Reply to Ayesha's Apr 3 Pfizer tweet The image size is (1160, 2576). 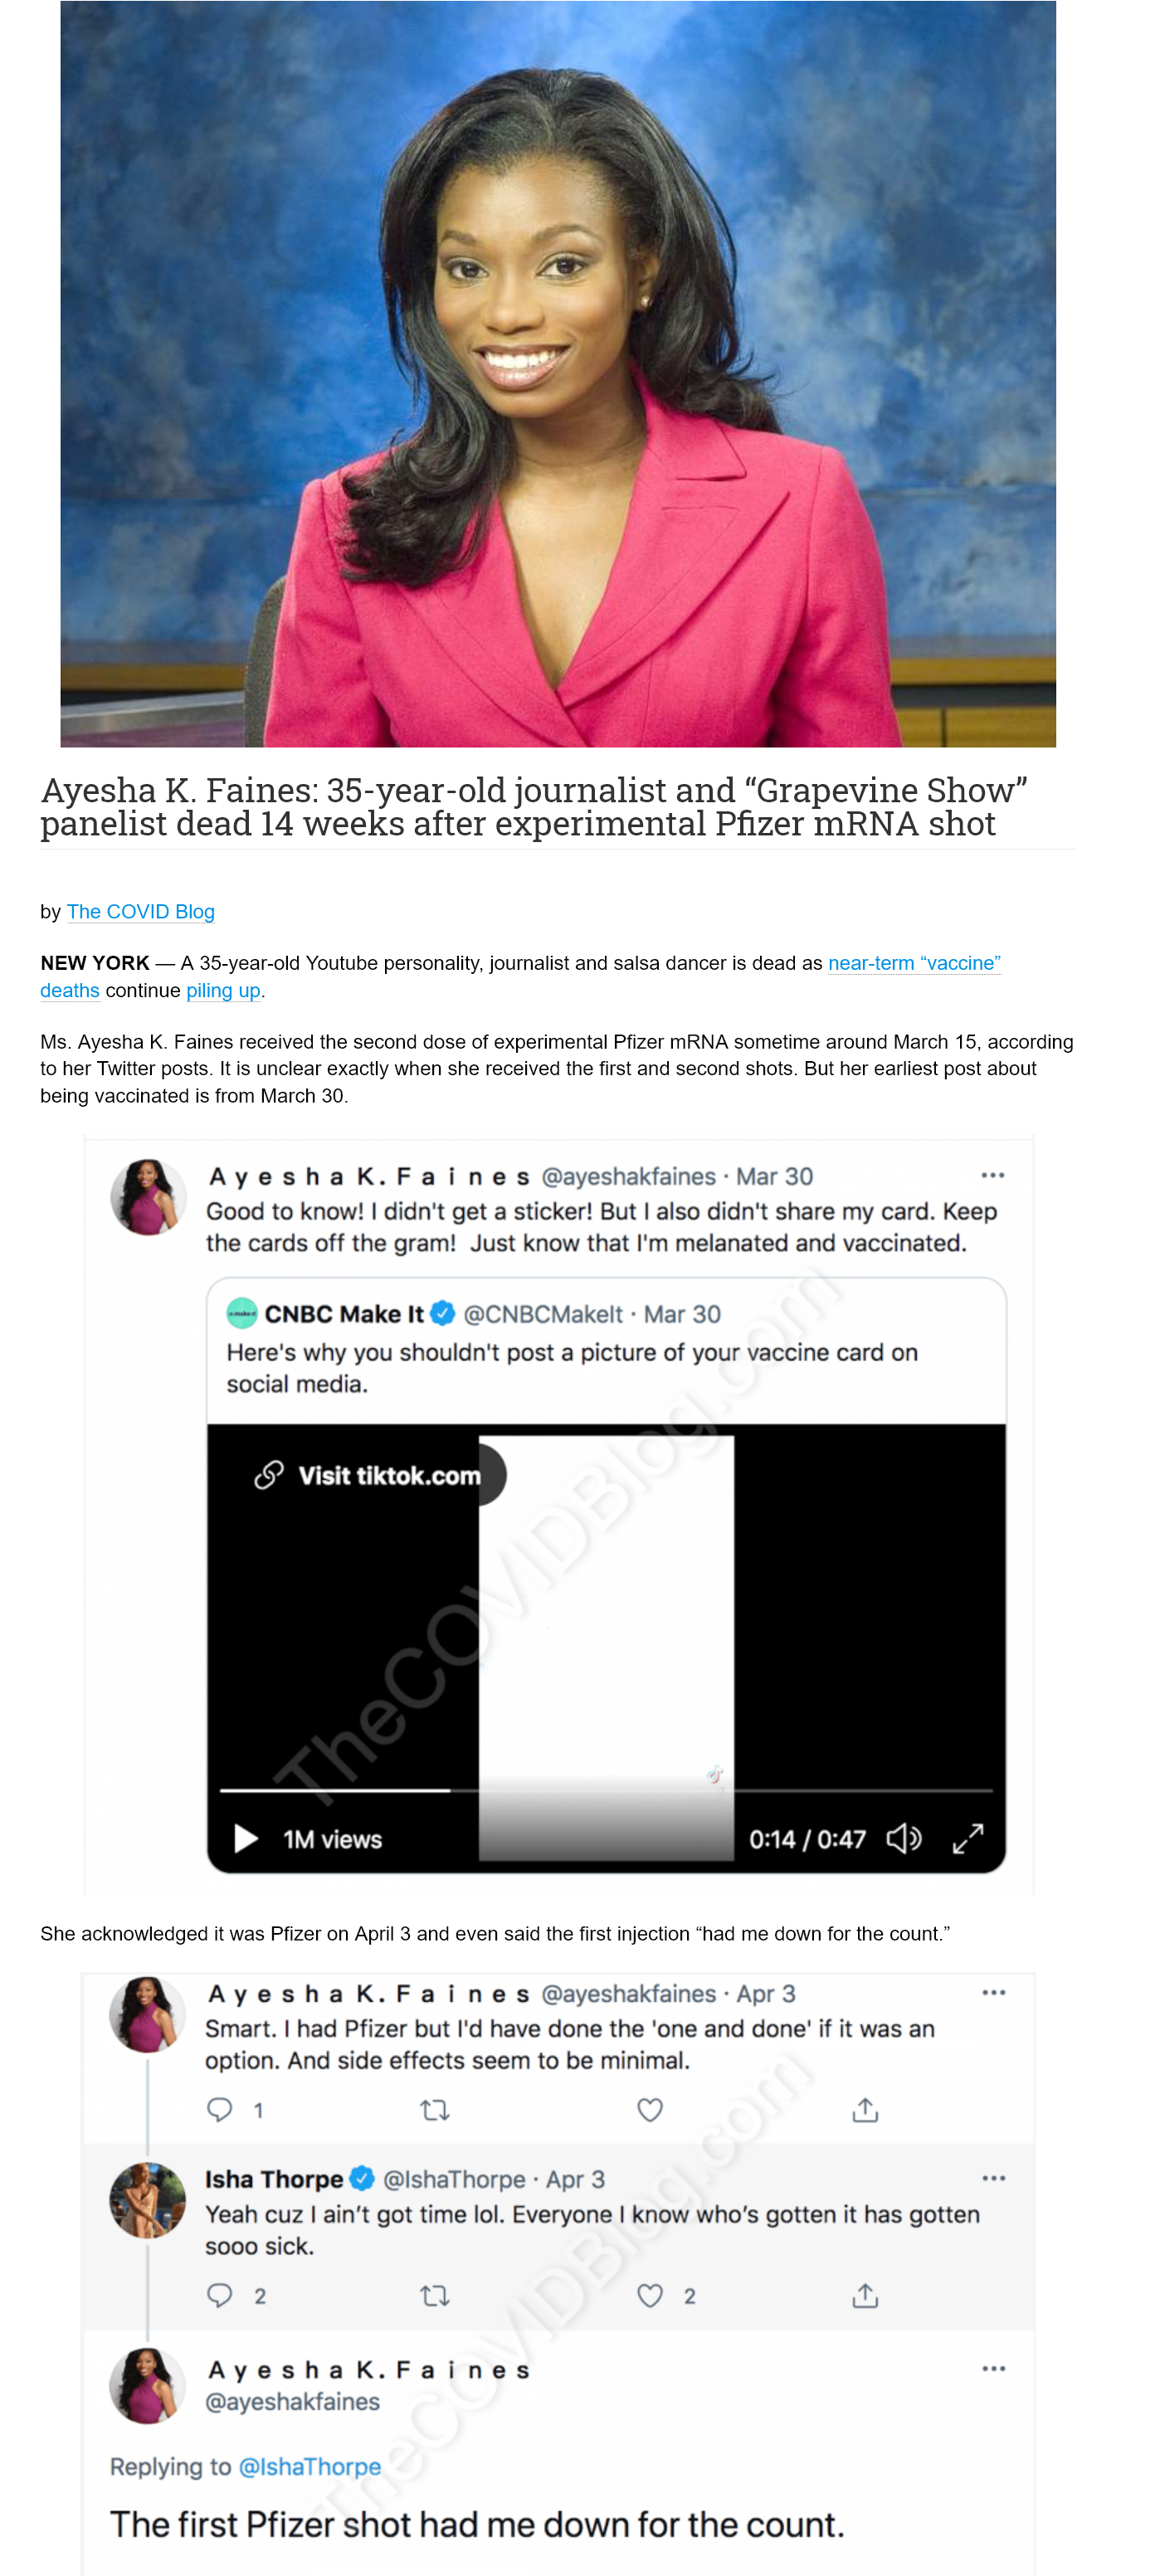click(219, 2110)
